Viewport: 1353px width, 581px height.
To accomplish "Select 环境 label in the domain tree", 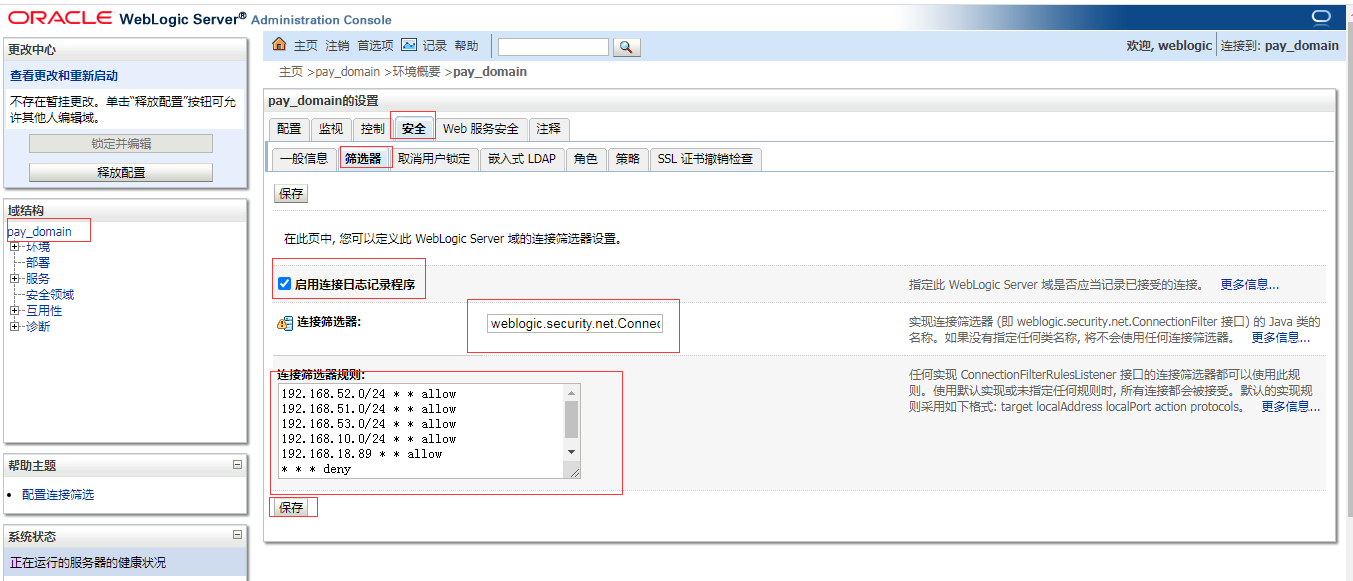I will (38, 246).
